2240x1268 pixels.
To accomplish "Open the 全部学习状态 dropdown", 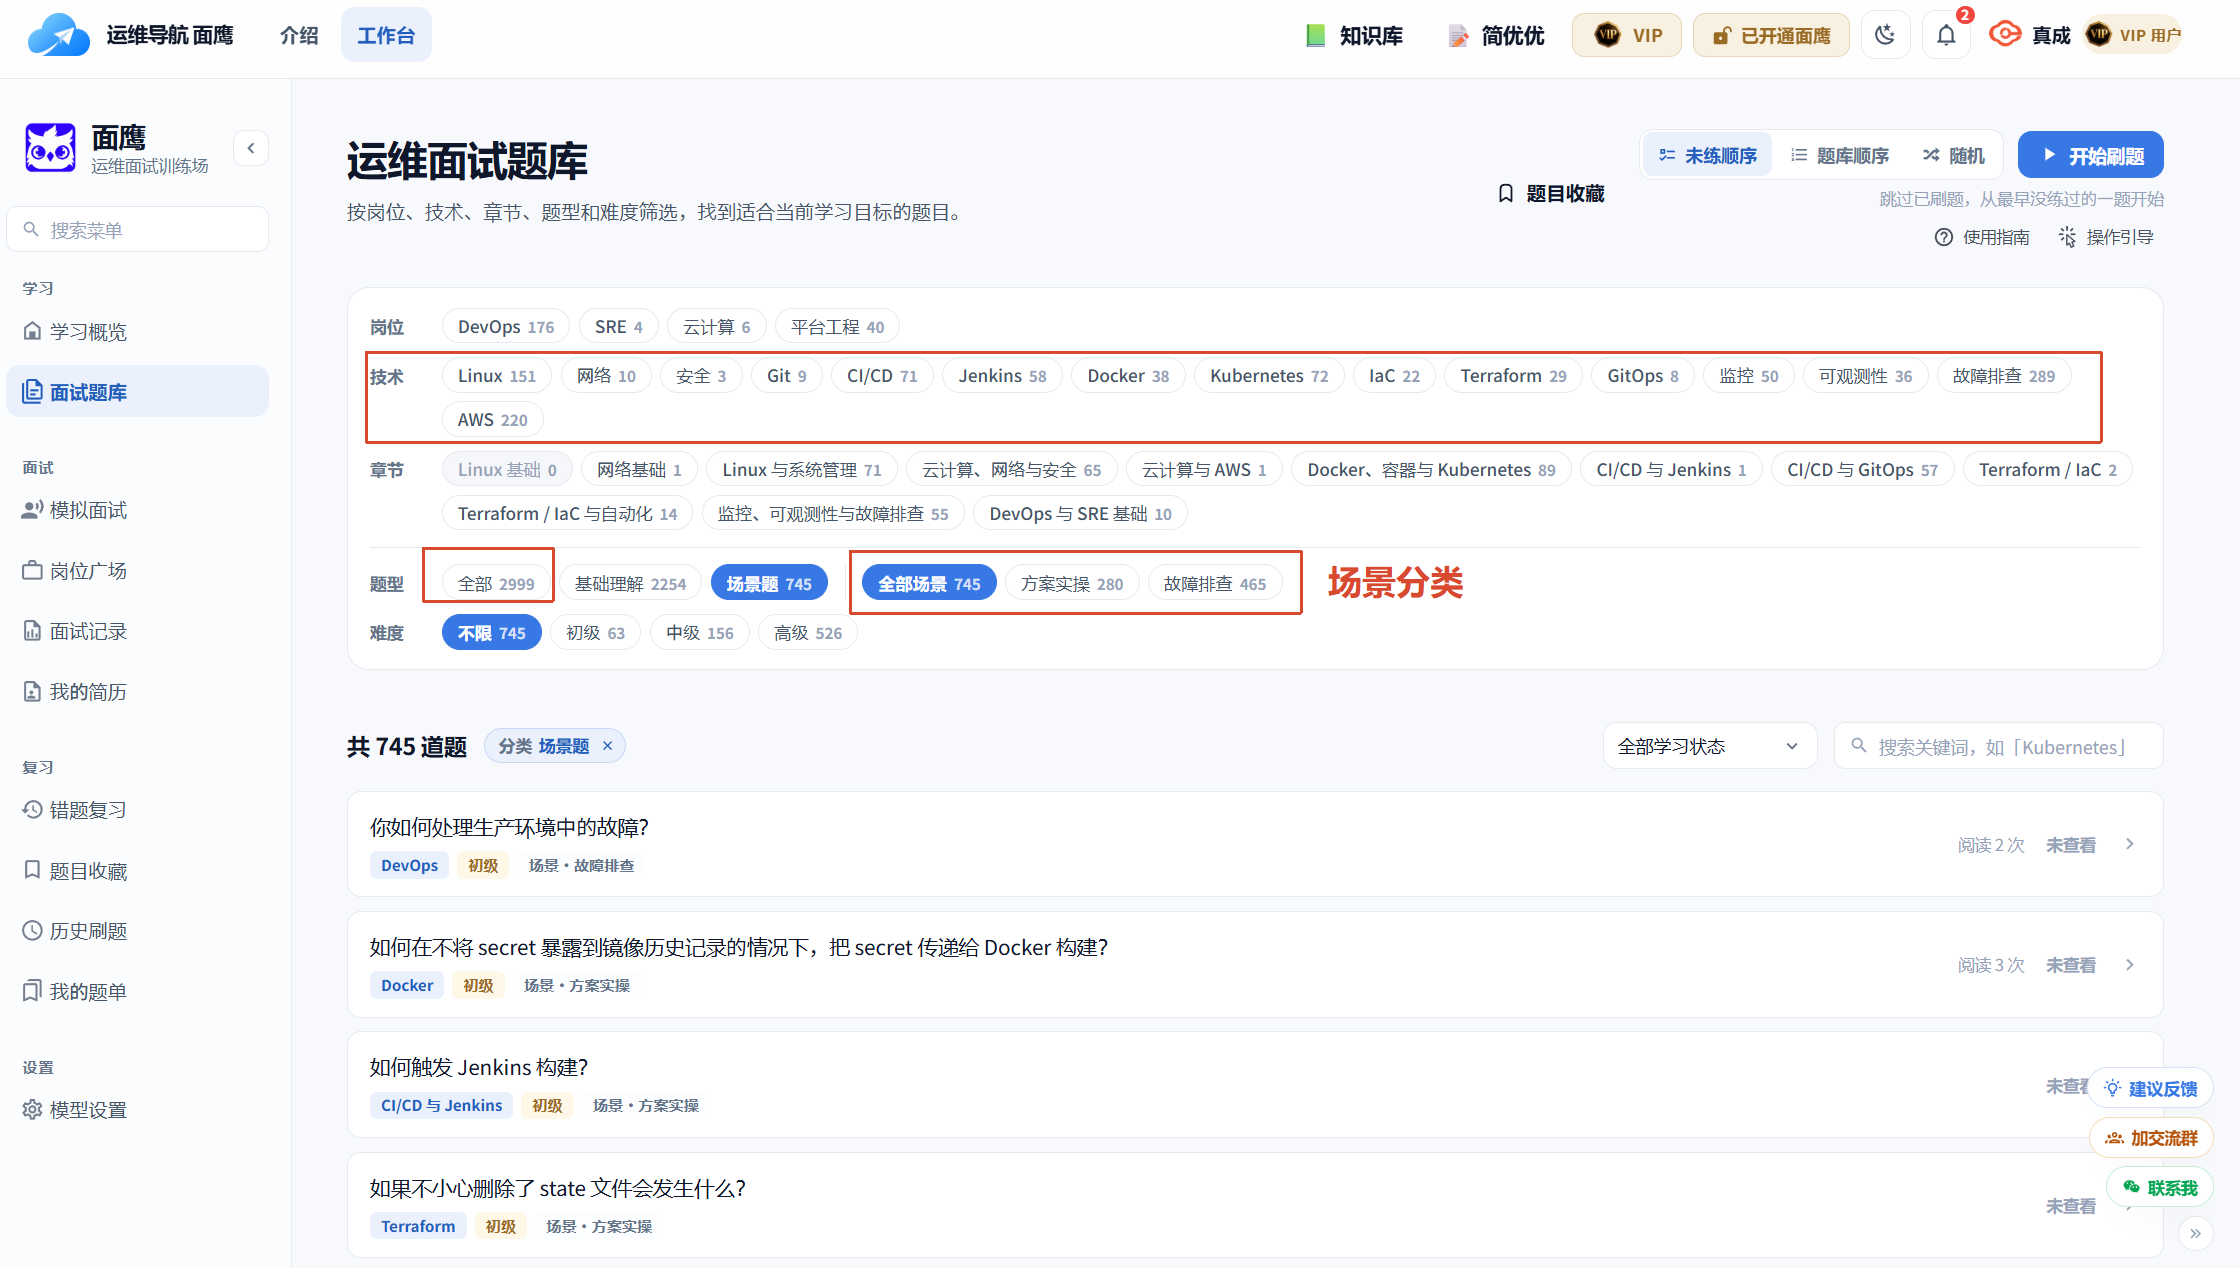I will click(x=1709, y=746).
